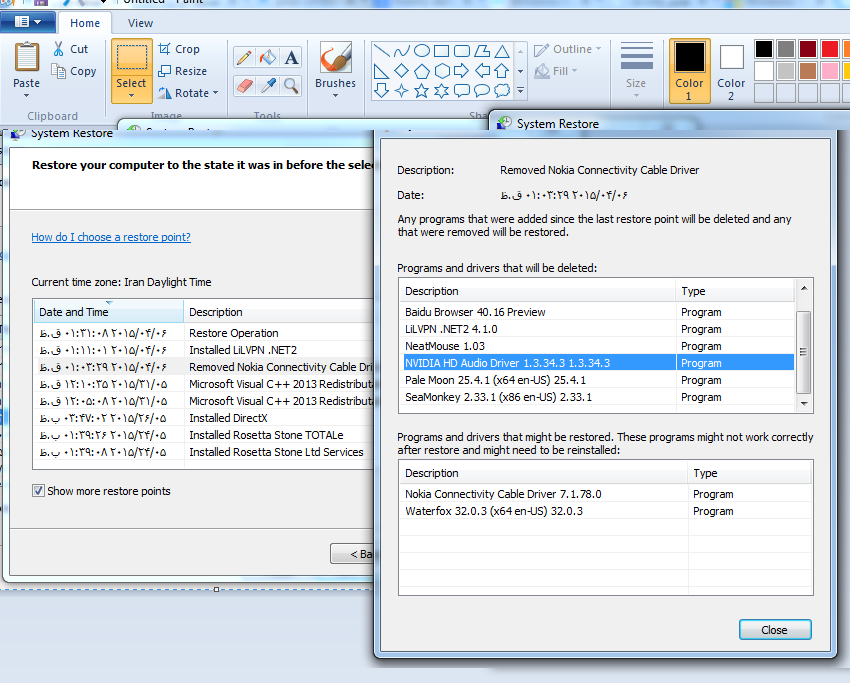The height and width of the screenshot is (683, 850).
Task: Open the Rotate dropdown
Action: 187,93
